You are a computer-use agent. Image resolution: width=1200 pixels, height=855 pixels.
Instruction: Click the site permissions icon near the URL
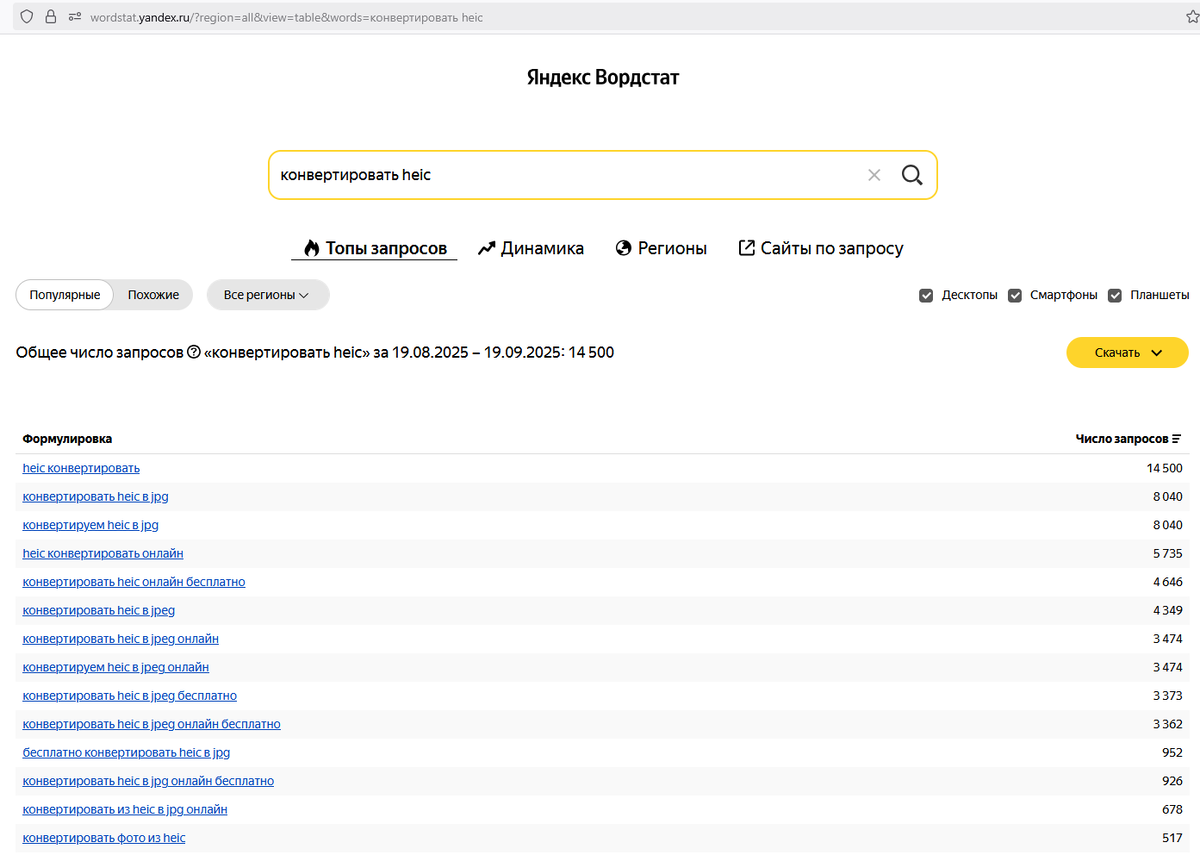tap(74, 17)
